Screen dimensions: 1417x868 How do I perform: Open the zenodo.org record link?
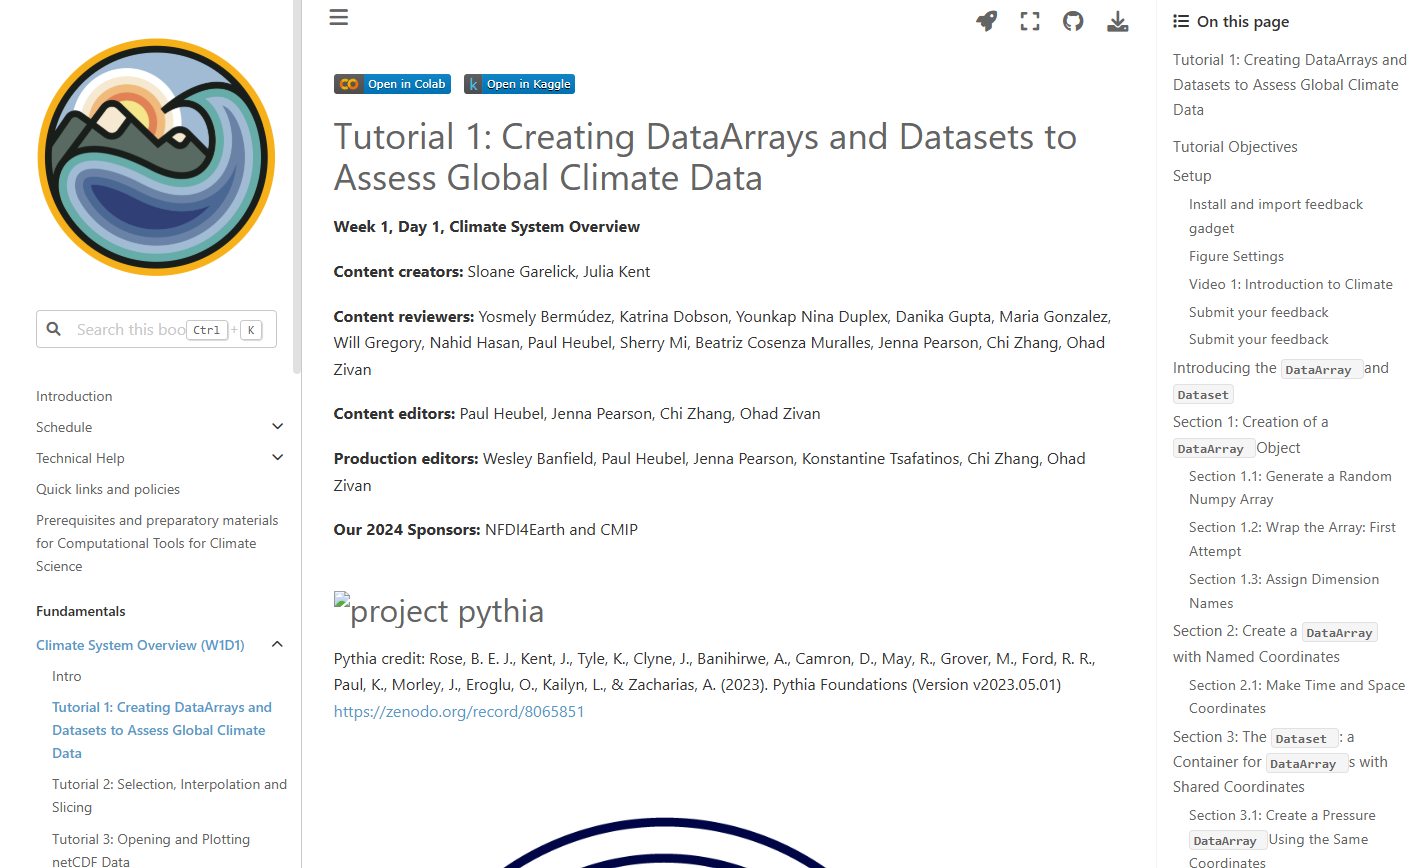pos(459,711)
